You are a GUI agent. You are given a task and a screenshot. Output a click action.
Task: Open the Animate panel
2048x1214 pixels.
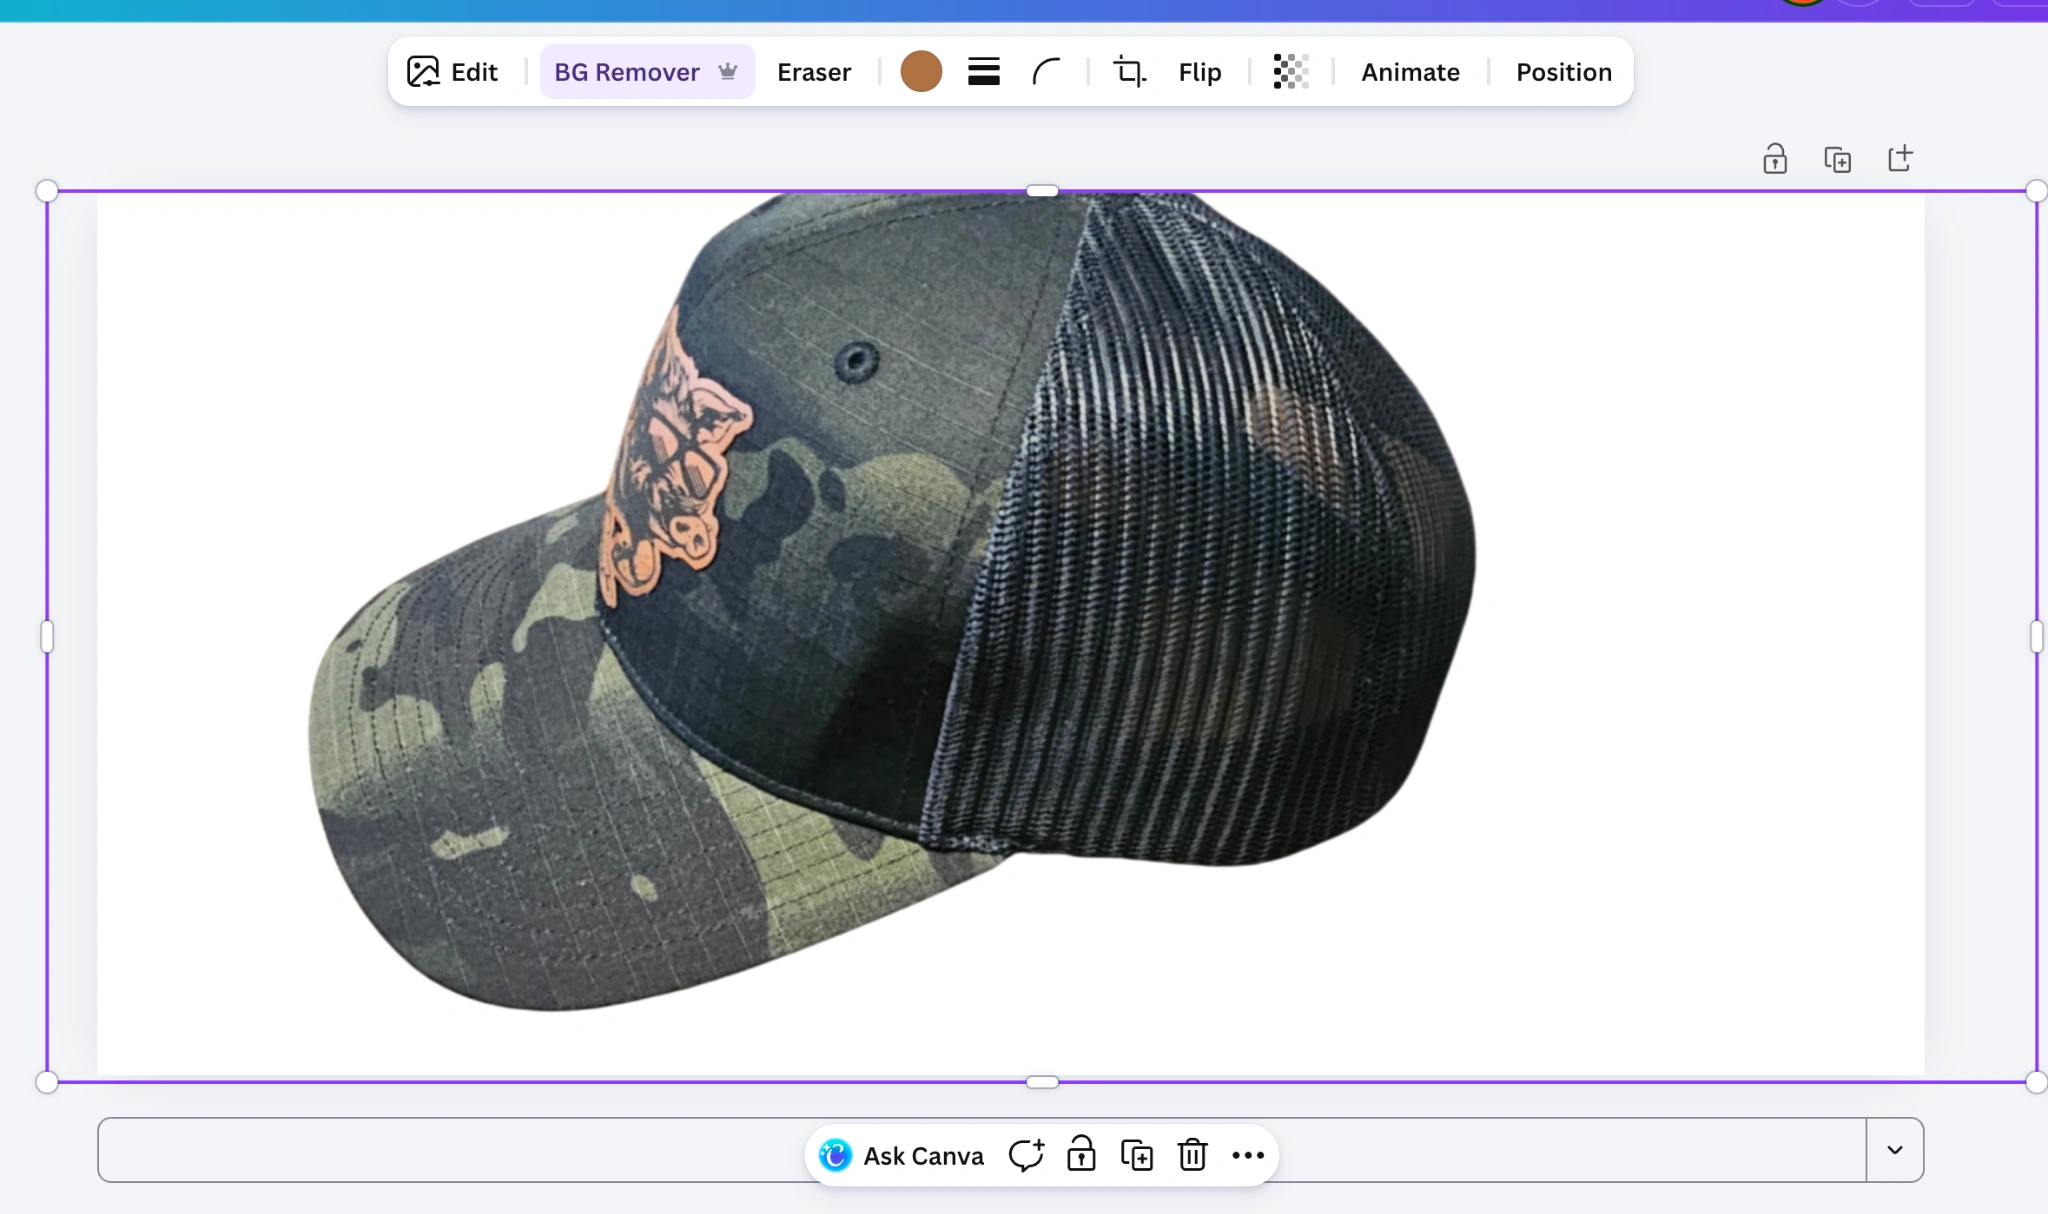coord(1409,72)
